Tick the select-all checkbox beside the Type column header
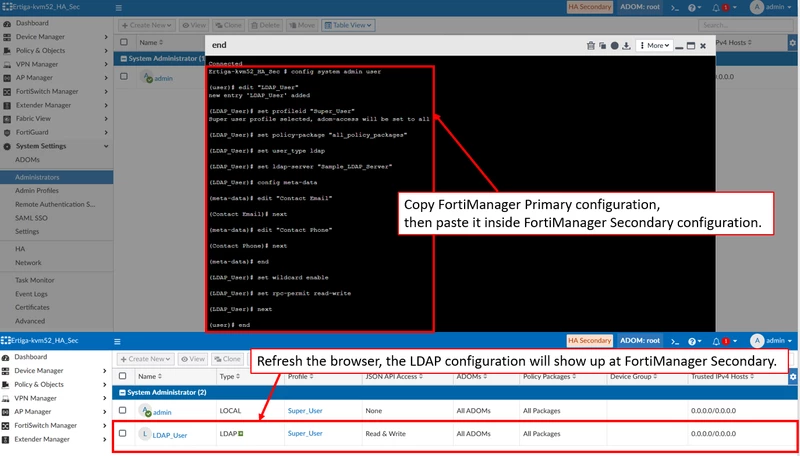The image size is (800, 456). pyautogui.click(x=122, y=376)
